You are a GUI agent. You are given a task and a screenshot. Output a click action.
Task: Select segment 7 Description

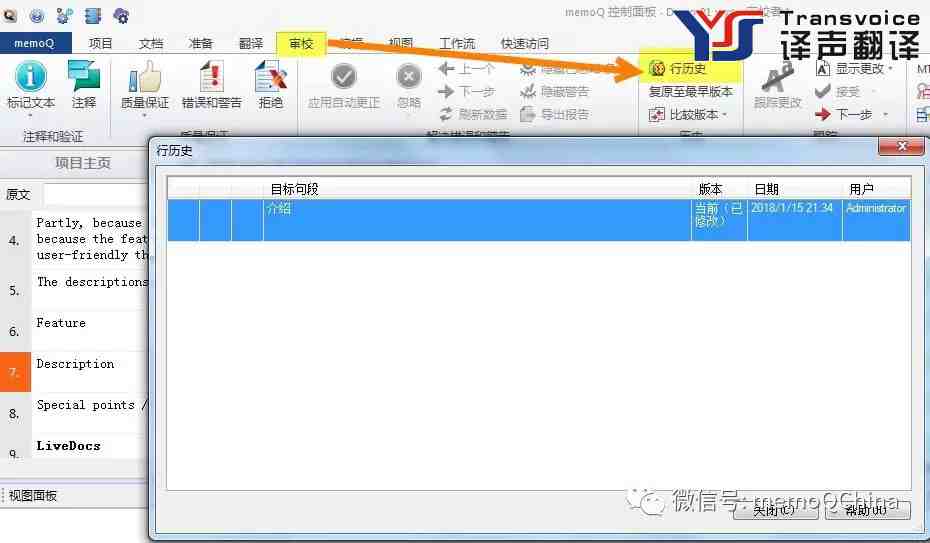[x=91, y=370]
